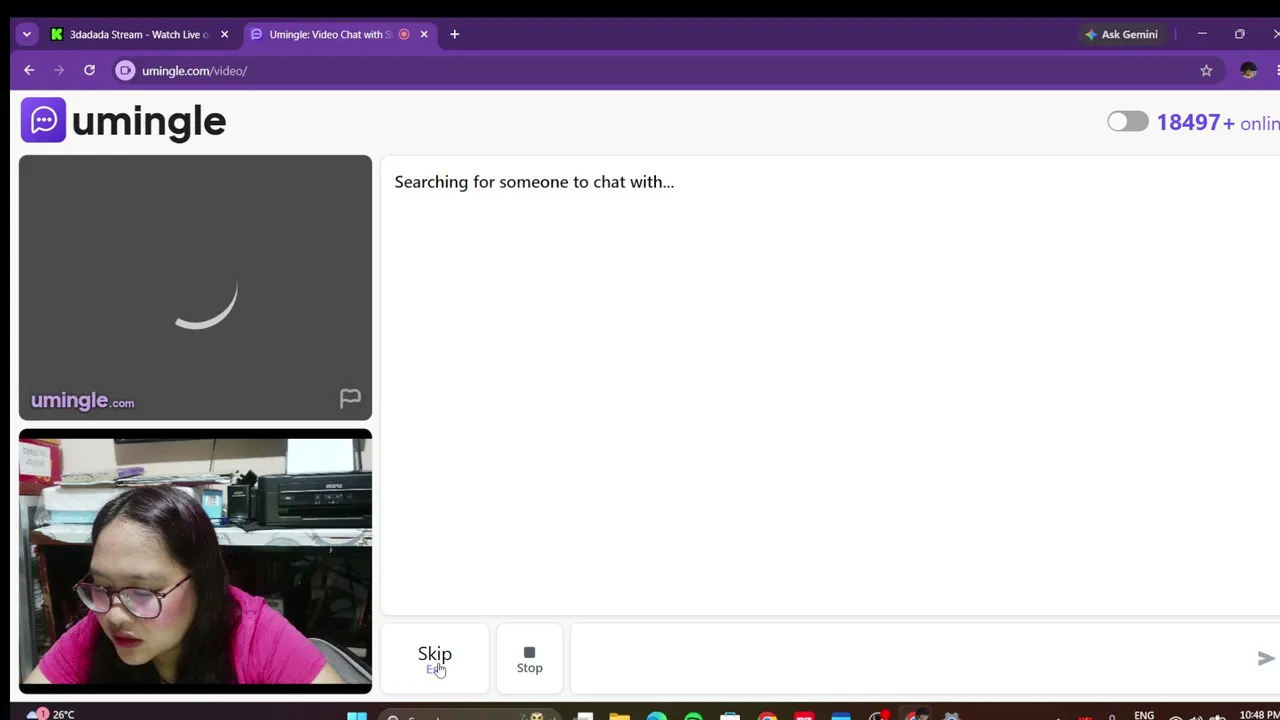Go back to the previous page
Viewport: 1280px width, 720px height.
click(x=29, y=70)
